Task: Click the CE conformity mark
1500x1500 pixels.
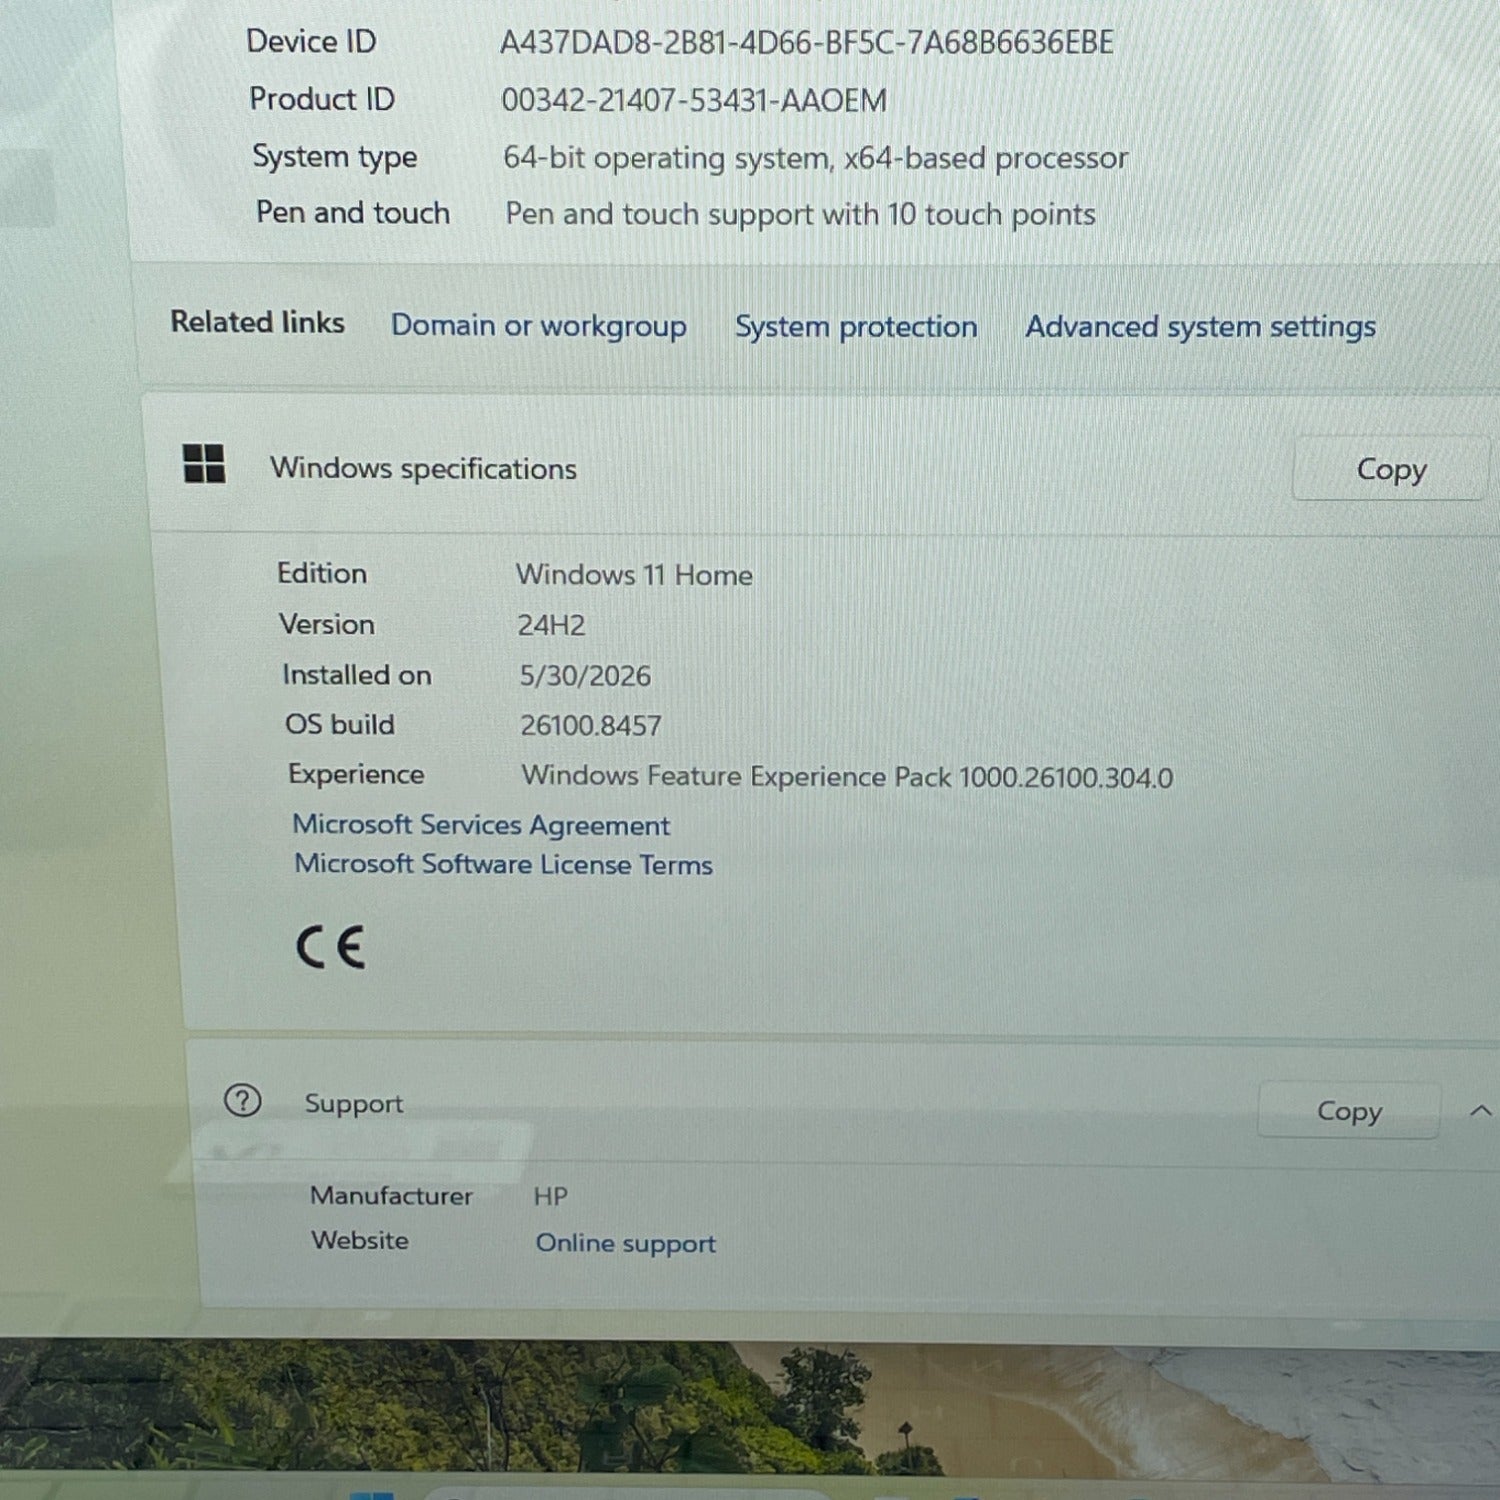Action: pyautogui.click(x=330, y=947)
